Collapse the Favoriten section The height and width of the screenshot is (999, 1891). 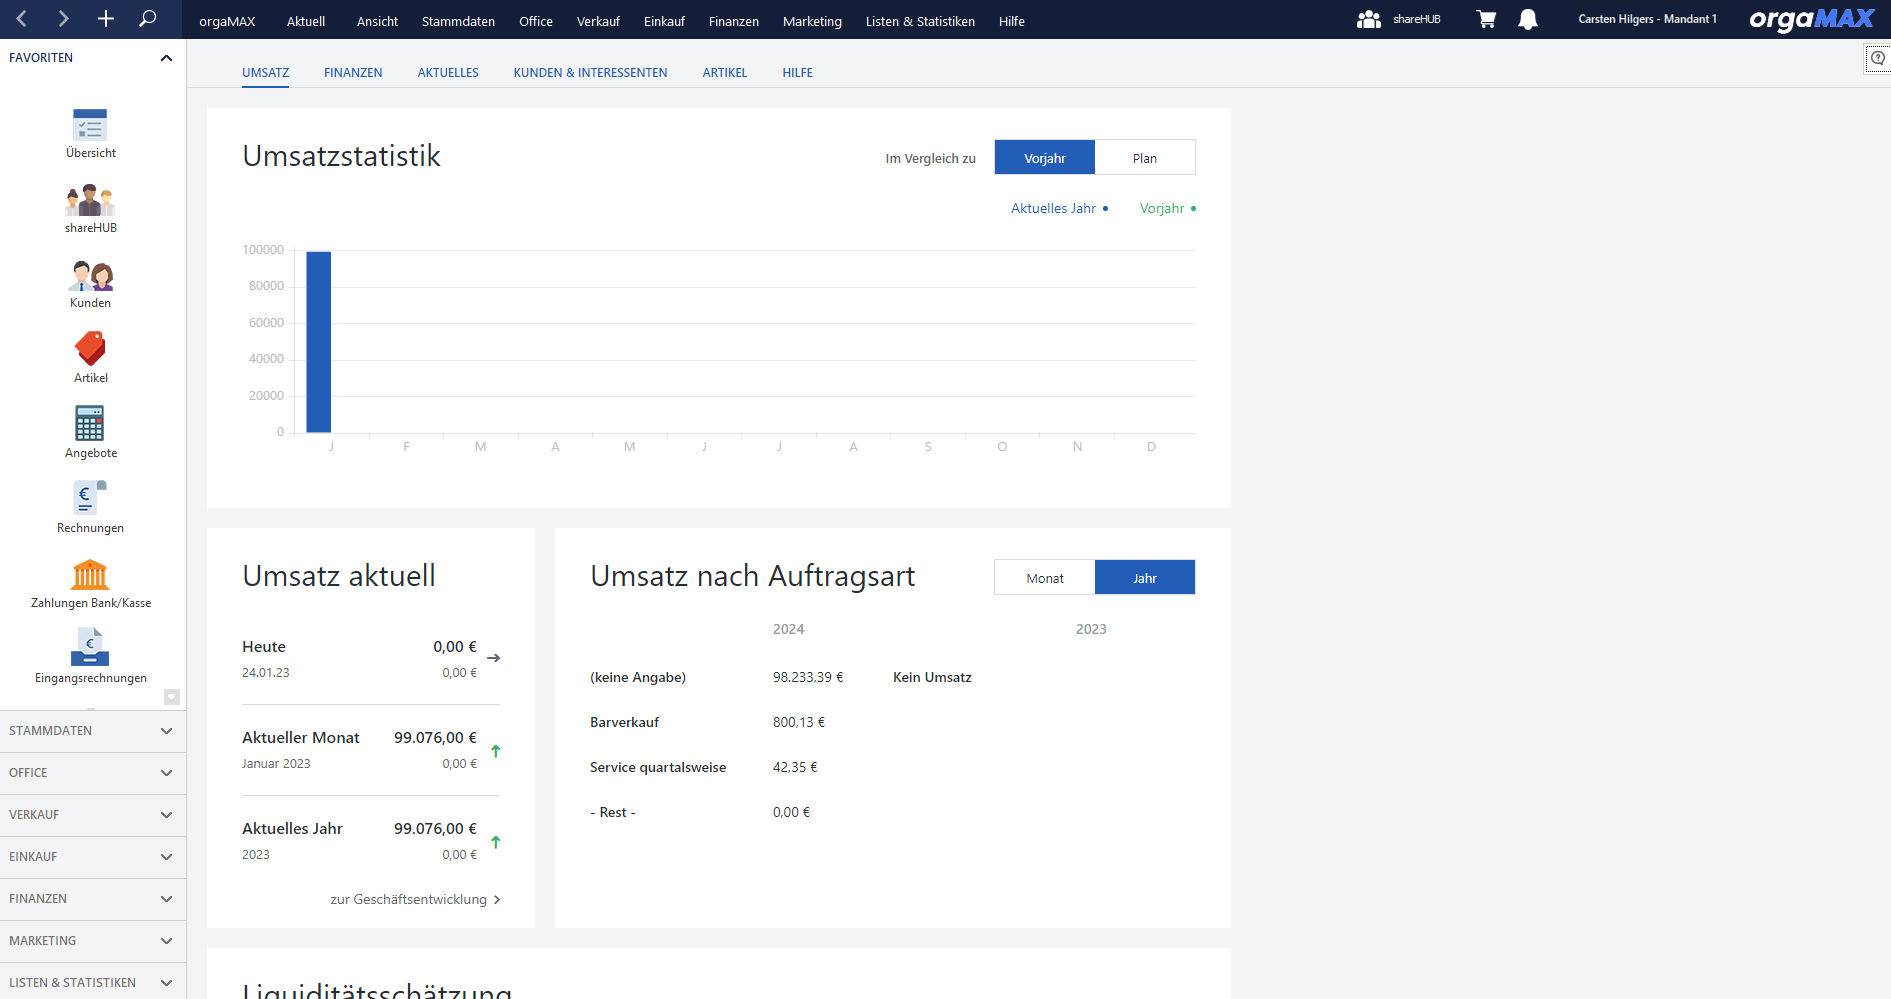point(166,58)
